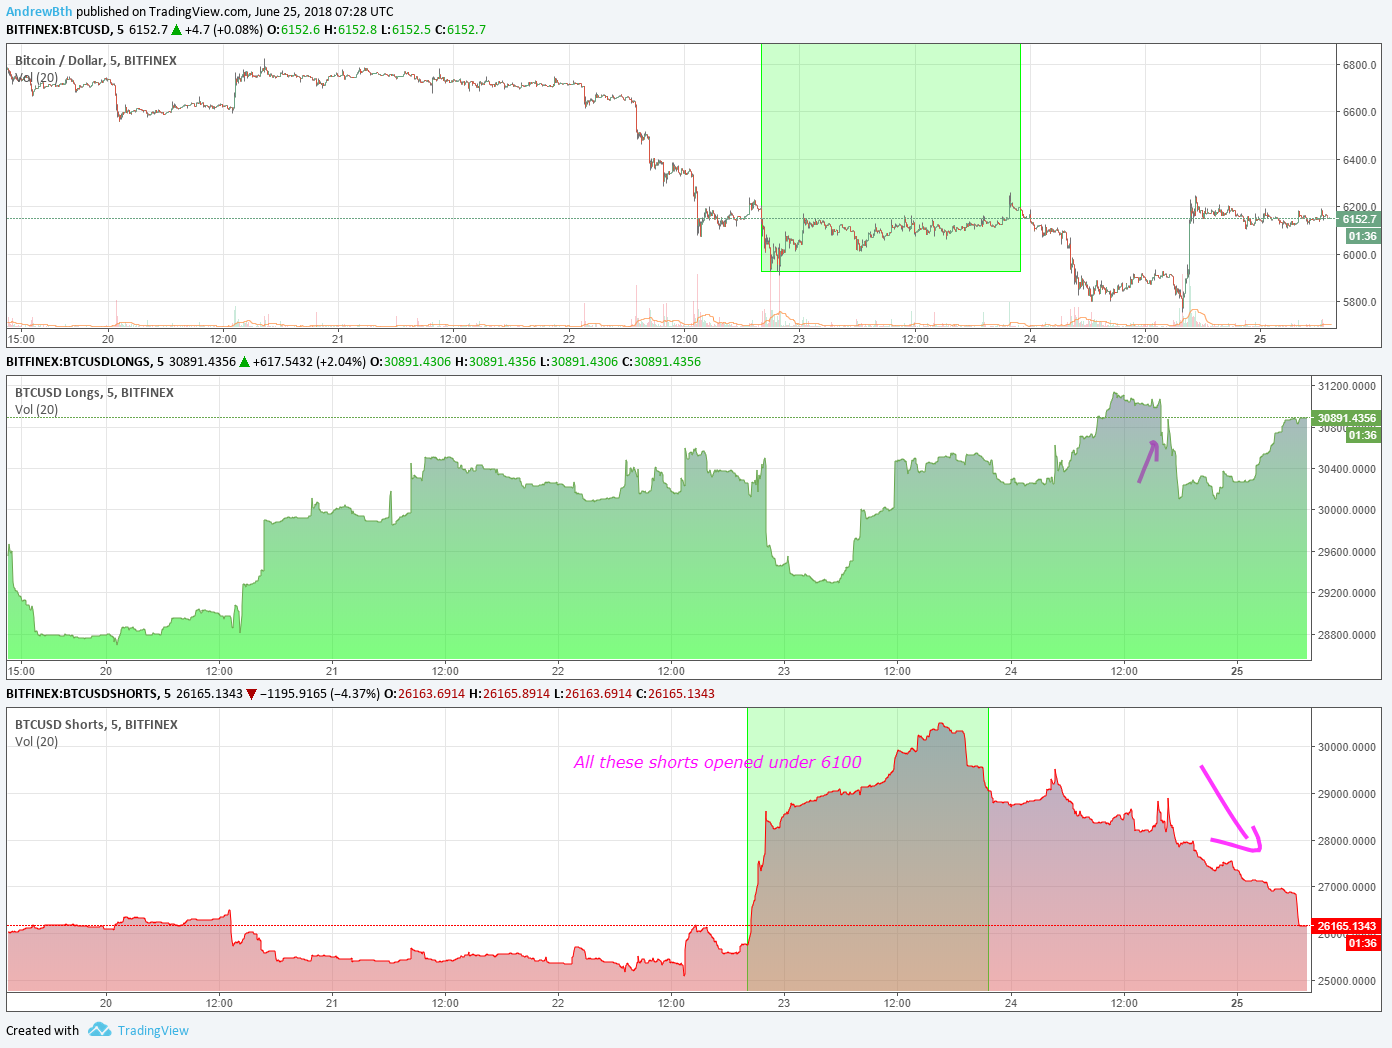Click the 'C:26165.1343' Shorts close value
The height and width of the screenshot is (1048, 1392).
(675, 693)
